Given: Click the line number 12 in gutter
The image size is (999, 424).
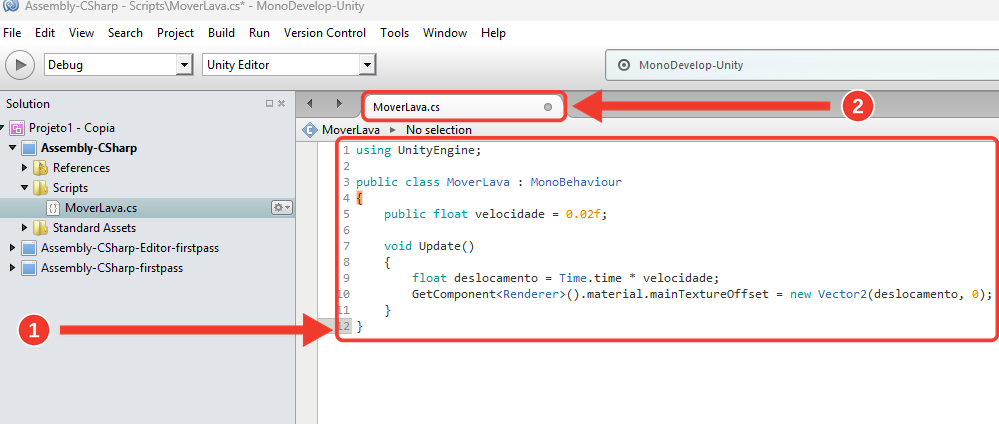Looking at the screenshot, I should pyautogui.click(x=344, y=326).
